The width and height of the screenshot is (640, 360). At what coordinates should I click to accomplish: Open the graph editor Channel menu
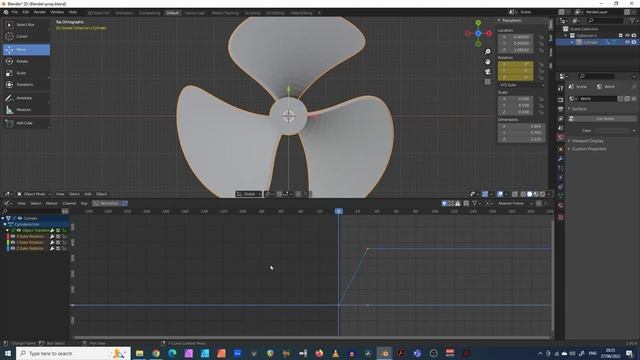tap(69, 203)
